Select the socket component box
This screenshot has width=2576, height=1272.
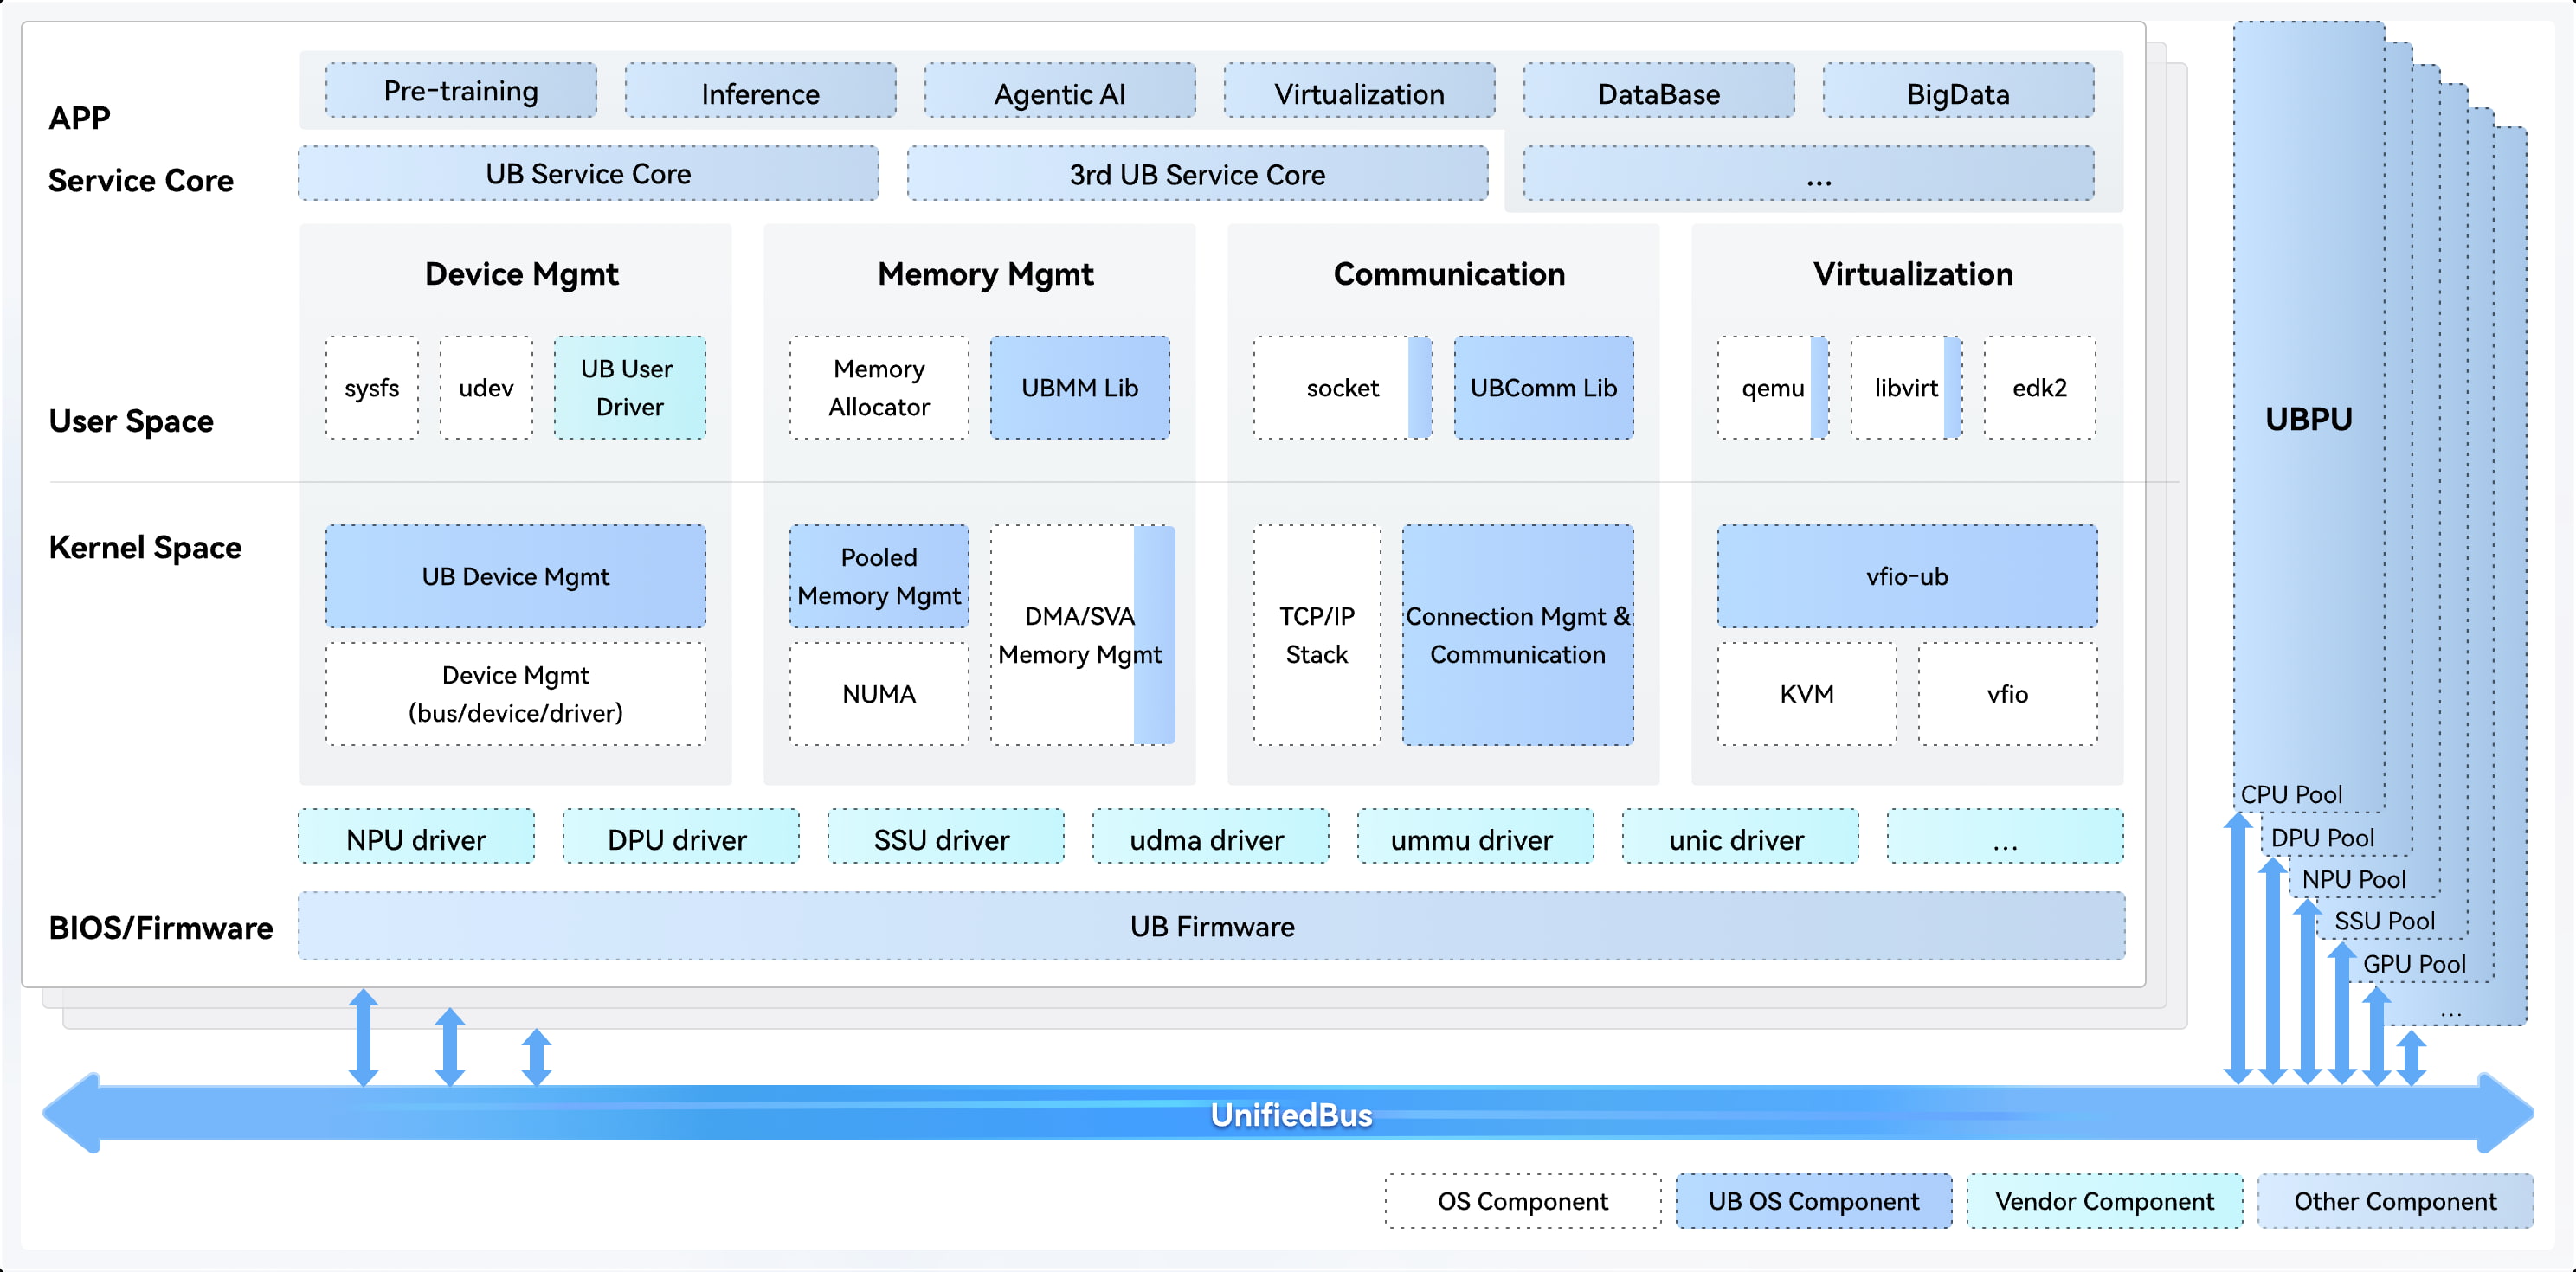pyautogui.click(x=1341, y=388)
